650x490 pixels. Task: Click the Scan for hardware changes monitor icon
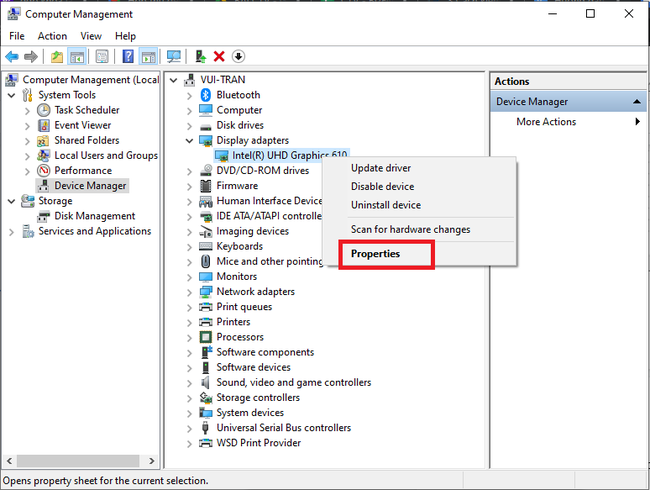click(x=174, y=56)
